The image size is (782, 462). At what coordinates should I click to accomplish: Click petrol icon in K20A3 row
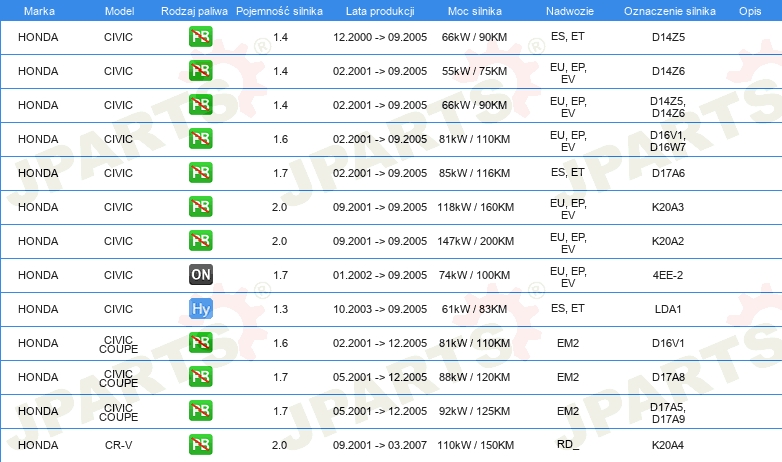point(200,206)
